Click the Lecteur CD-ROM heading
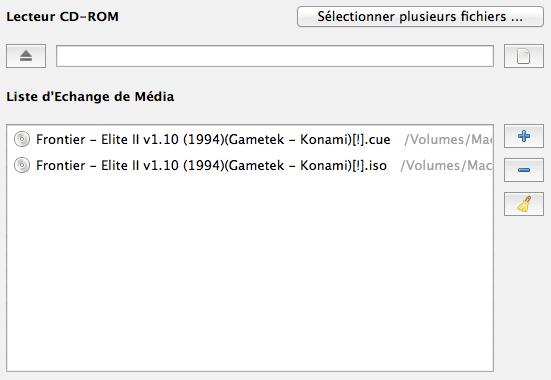Image resolution: width=551 pixels, height=380 pixels. [63, 17]
